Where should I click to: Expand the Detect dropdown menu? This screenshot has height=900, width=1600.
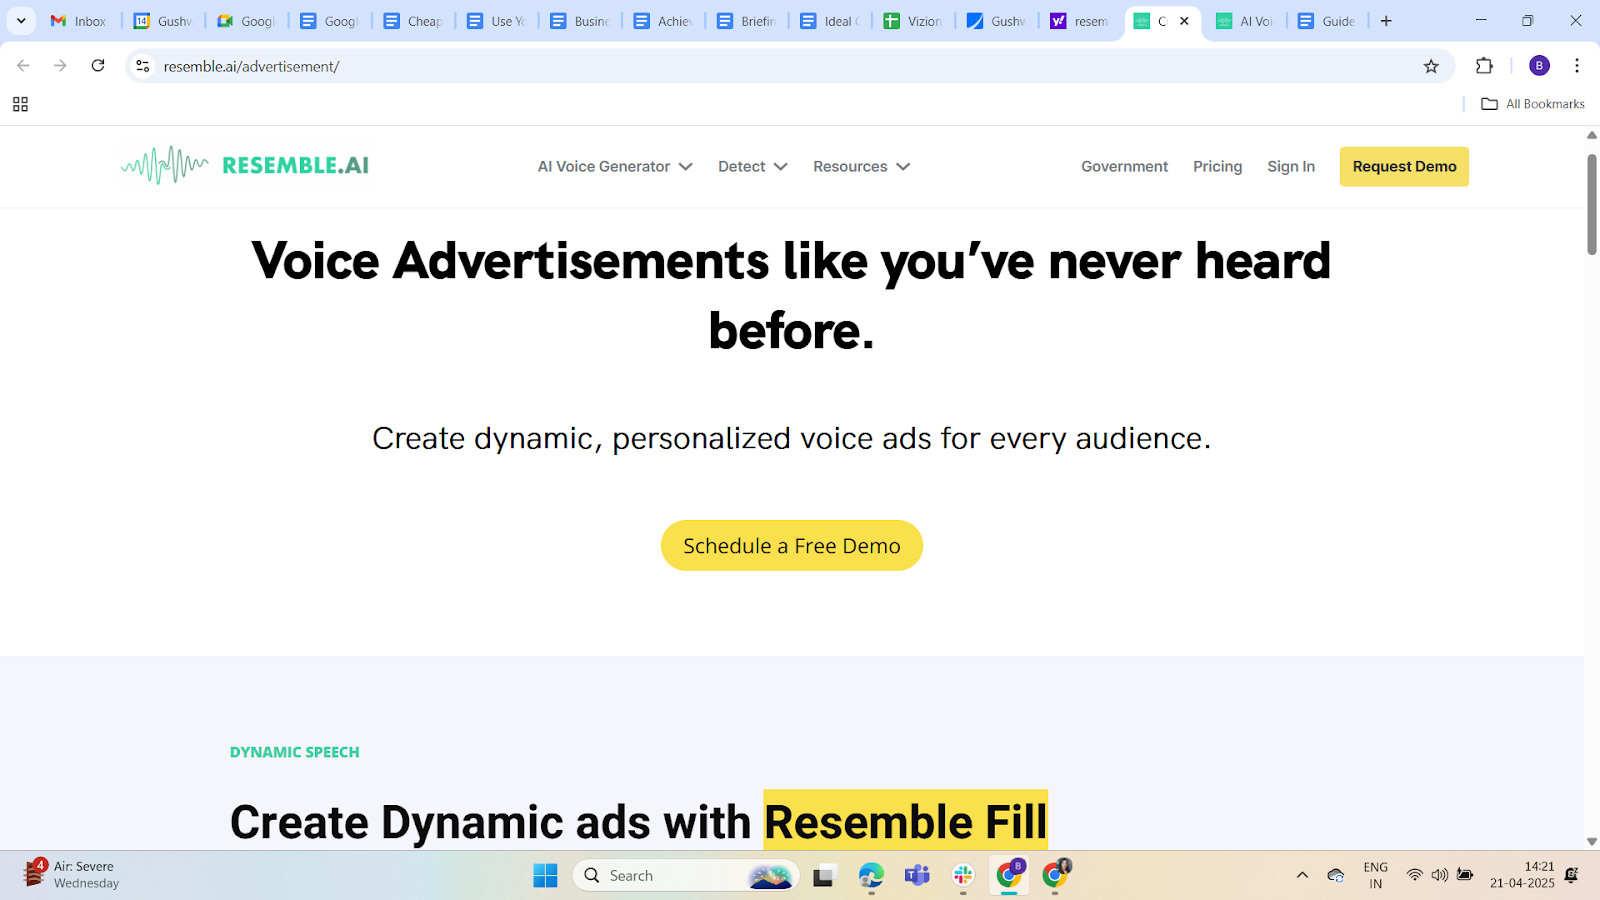[x=753, y=167]
